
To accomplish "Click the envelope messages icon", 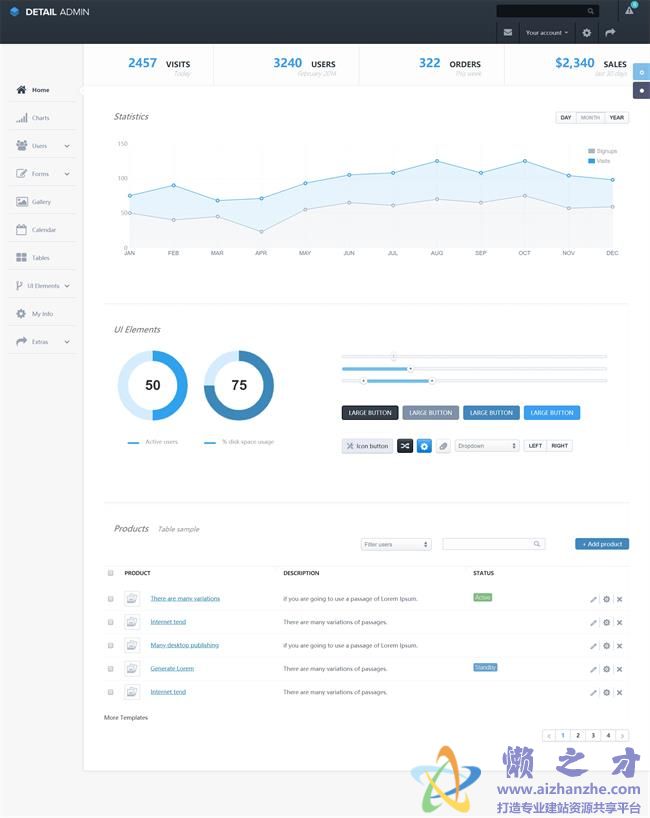I will coord(508,32).
